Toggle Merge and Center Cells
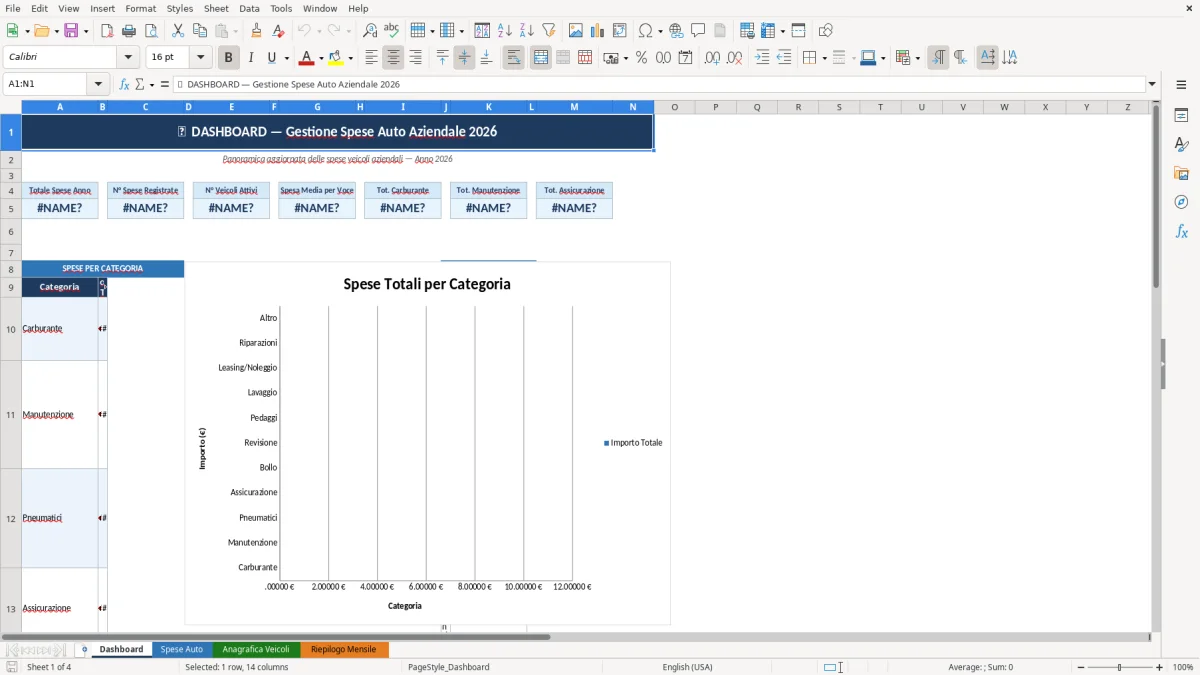The image size is (1200, 675). 541,58
